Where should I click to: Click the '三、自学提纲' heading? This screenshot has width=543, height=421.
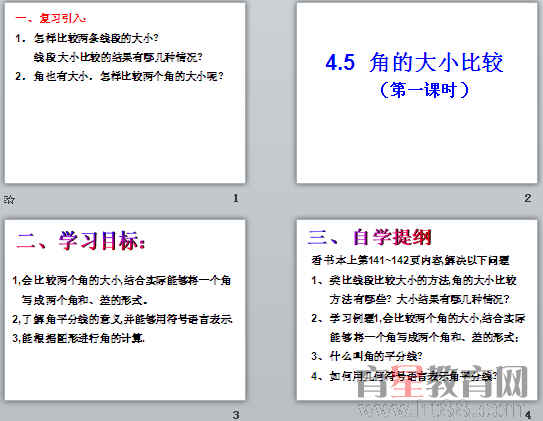tap(370, 238)
